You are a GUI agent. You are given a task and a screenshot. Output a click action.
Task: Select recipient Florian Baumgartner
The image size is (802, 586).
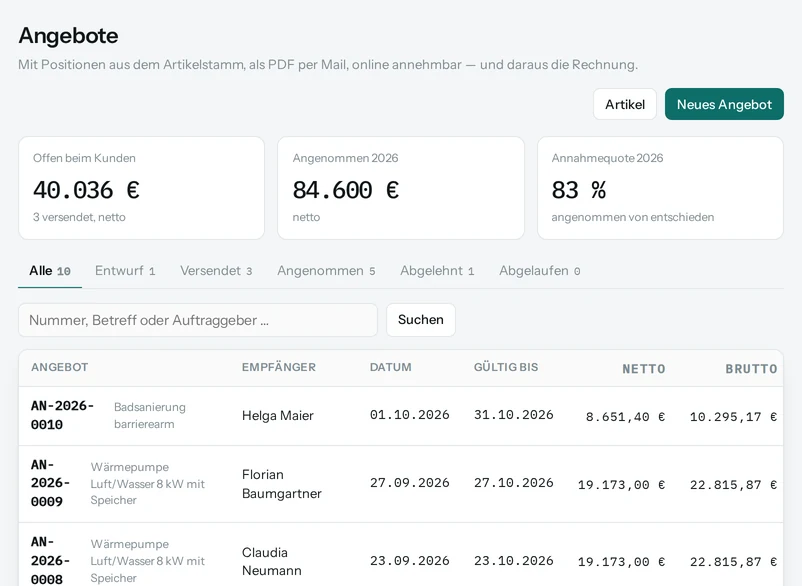coord(281,484)
